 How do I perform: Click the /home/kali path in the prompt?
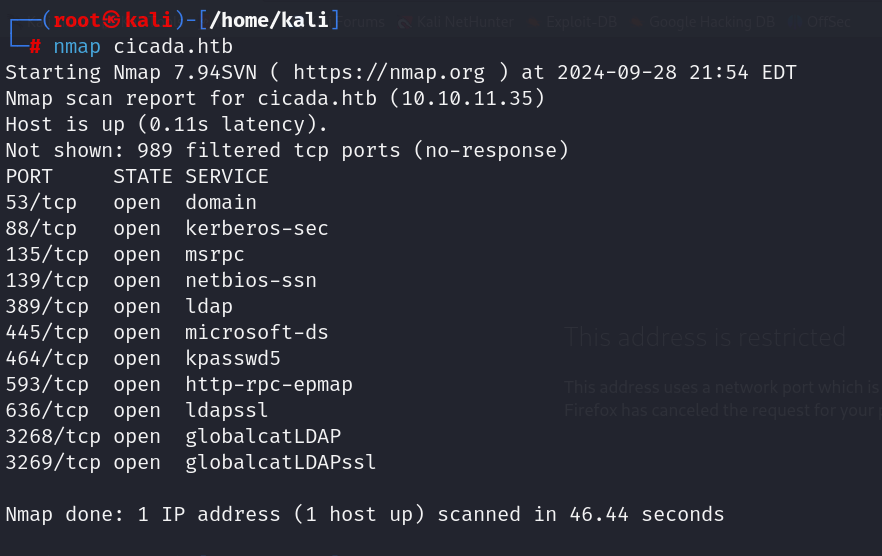269,20
